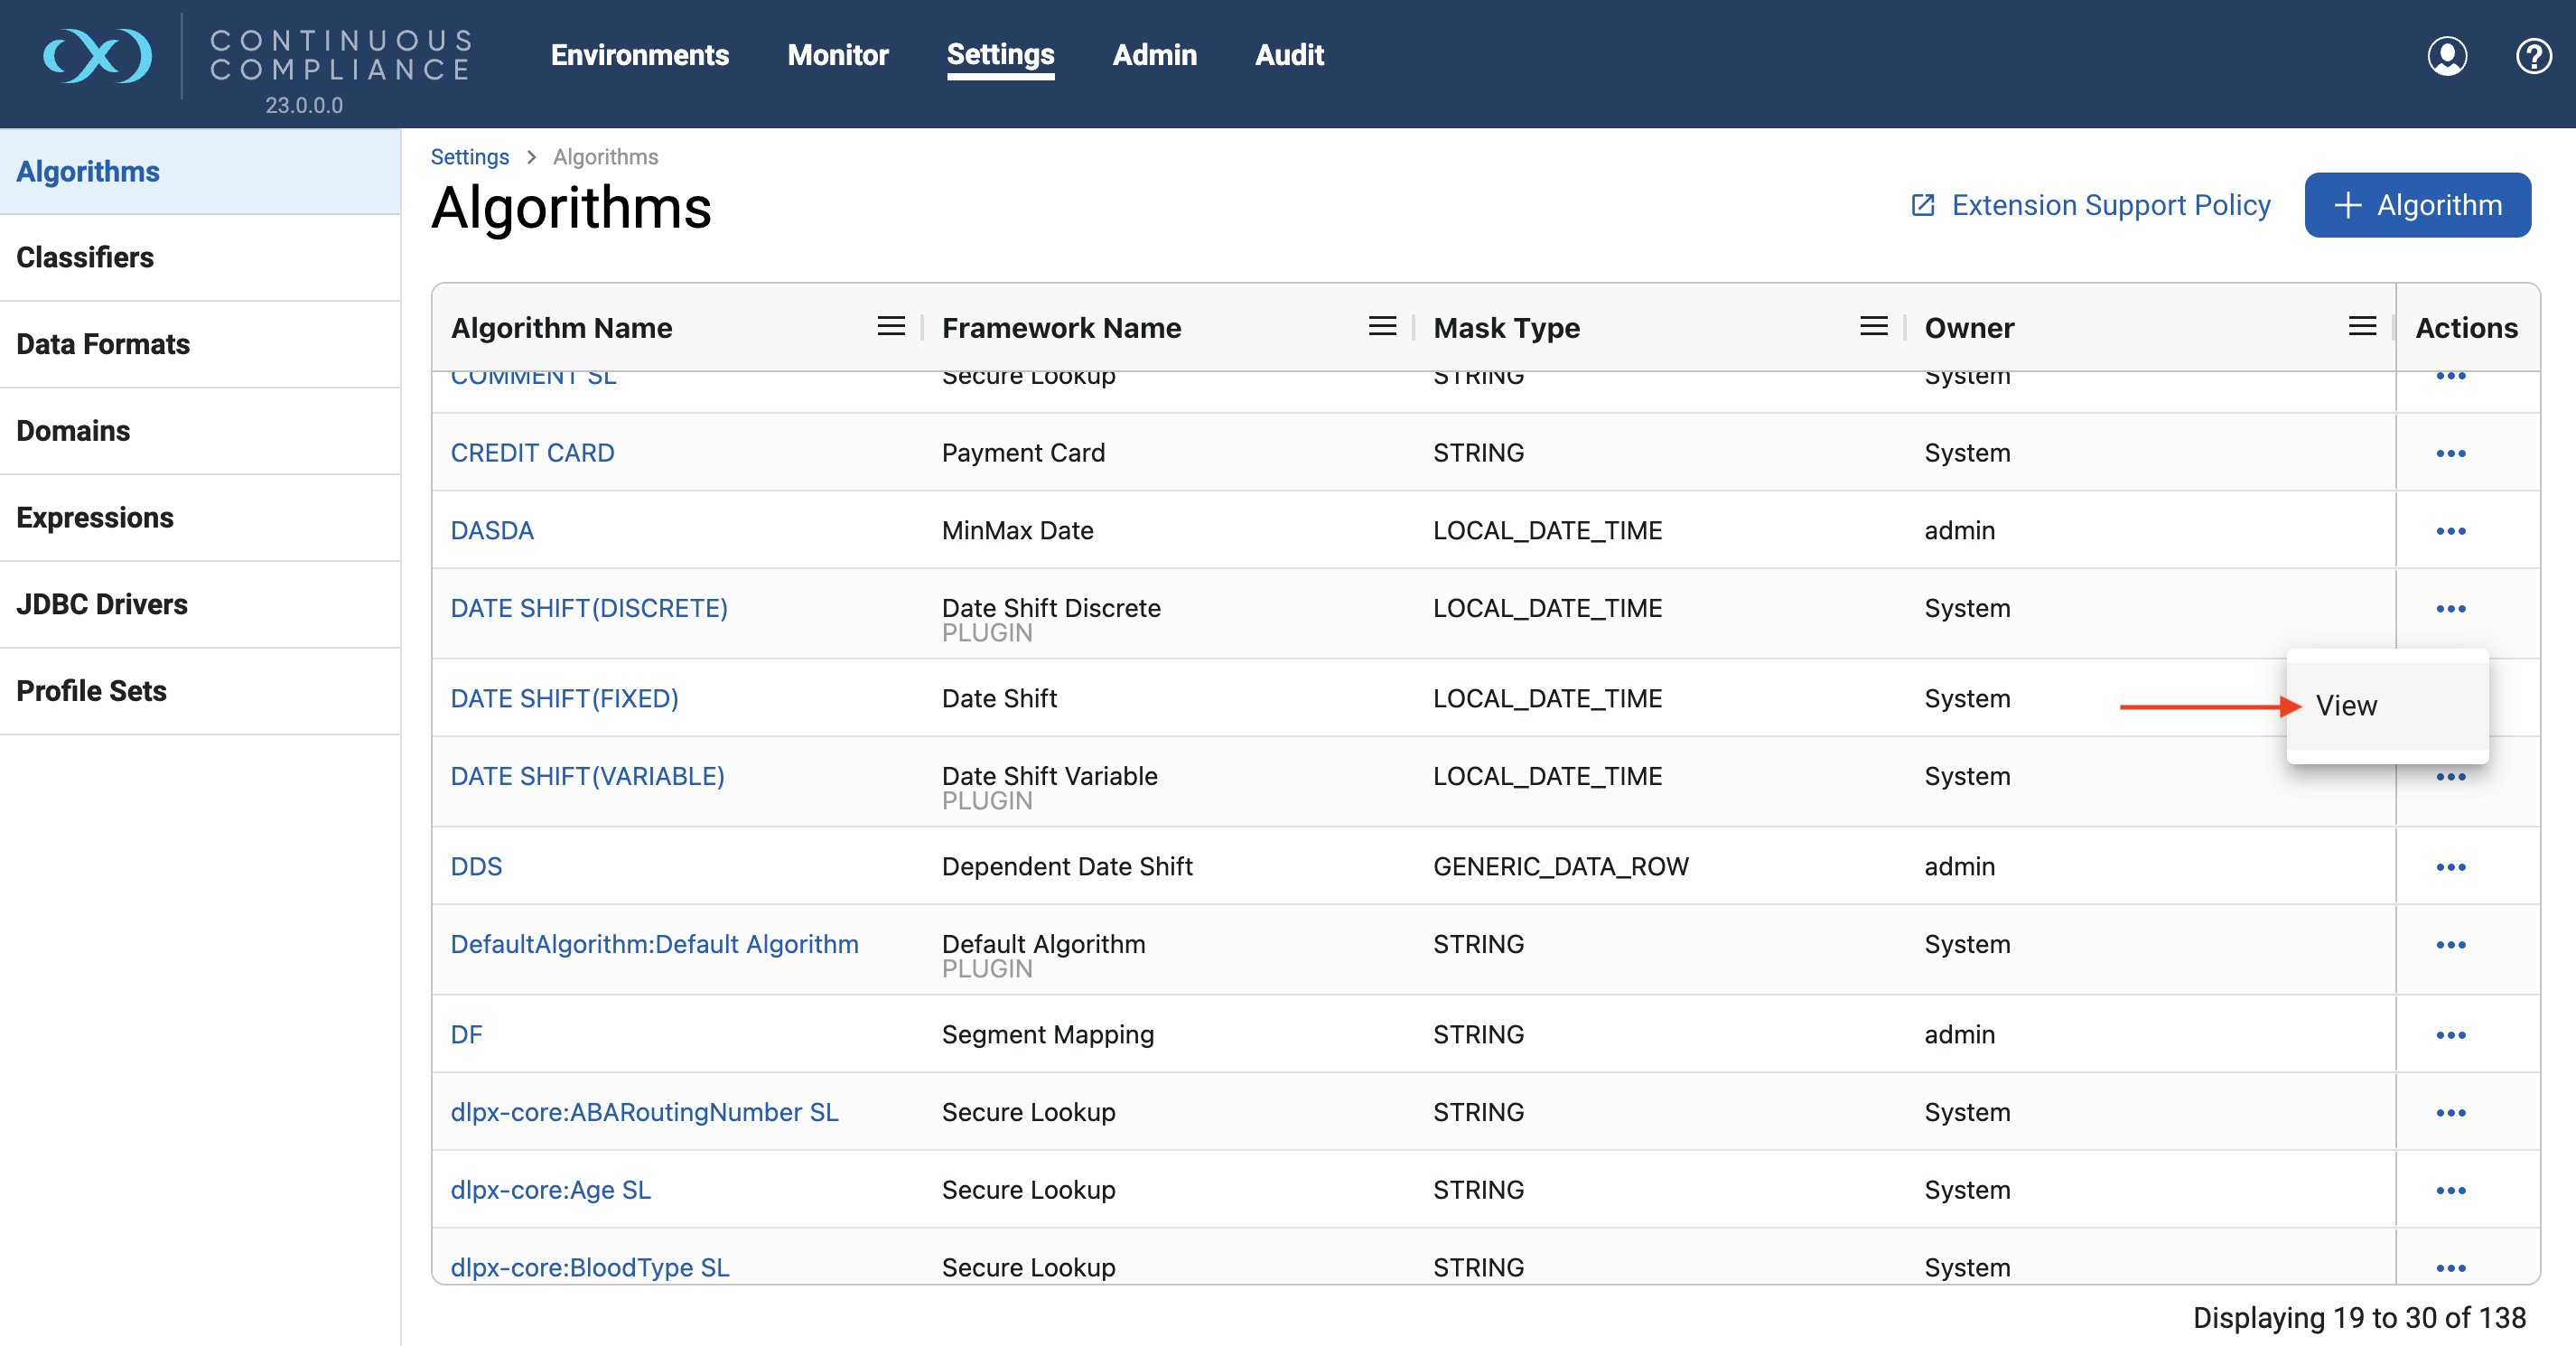Screen dimensions: 2576x1346
Task: Select View from the context menu
Action: tap(2346, 706)
